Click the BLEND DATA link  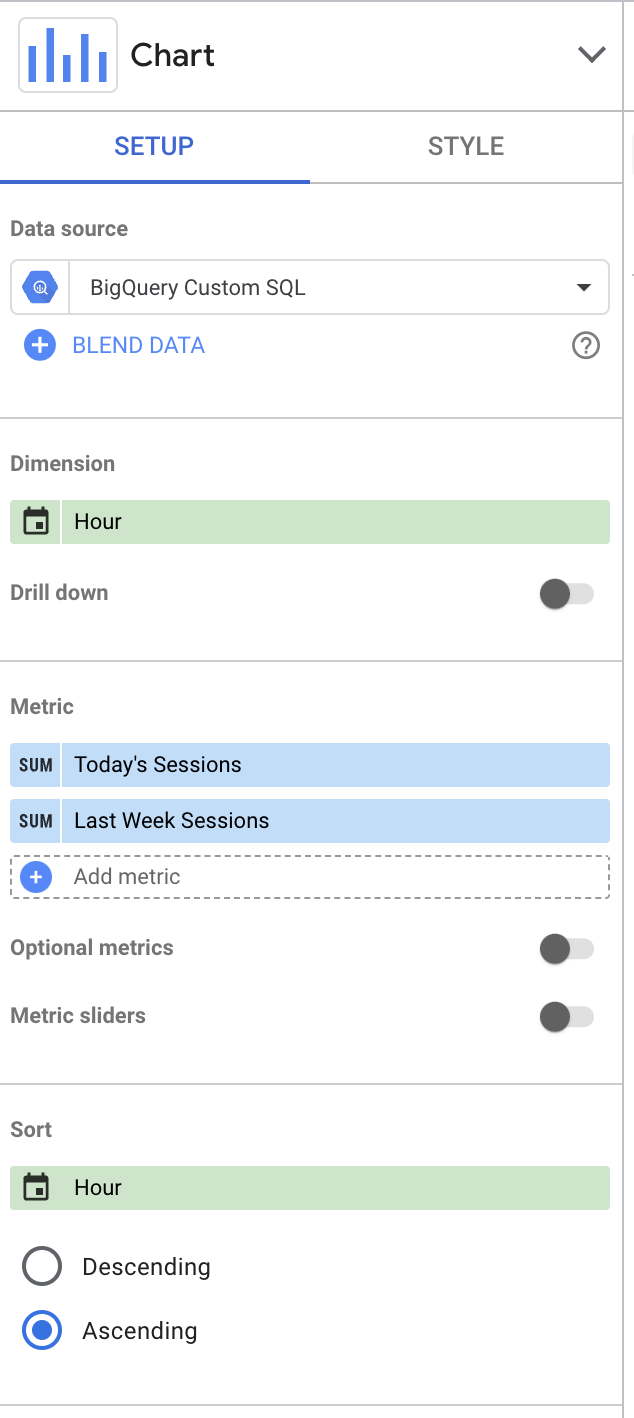139,346
